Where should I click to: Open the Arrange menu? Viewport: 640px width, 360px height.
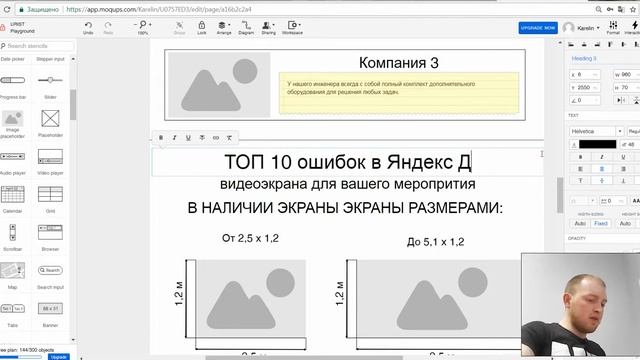point(224,28)
